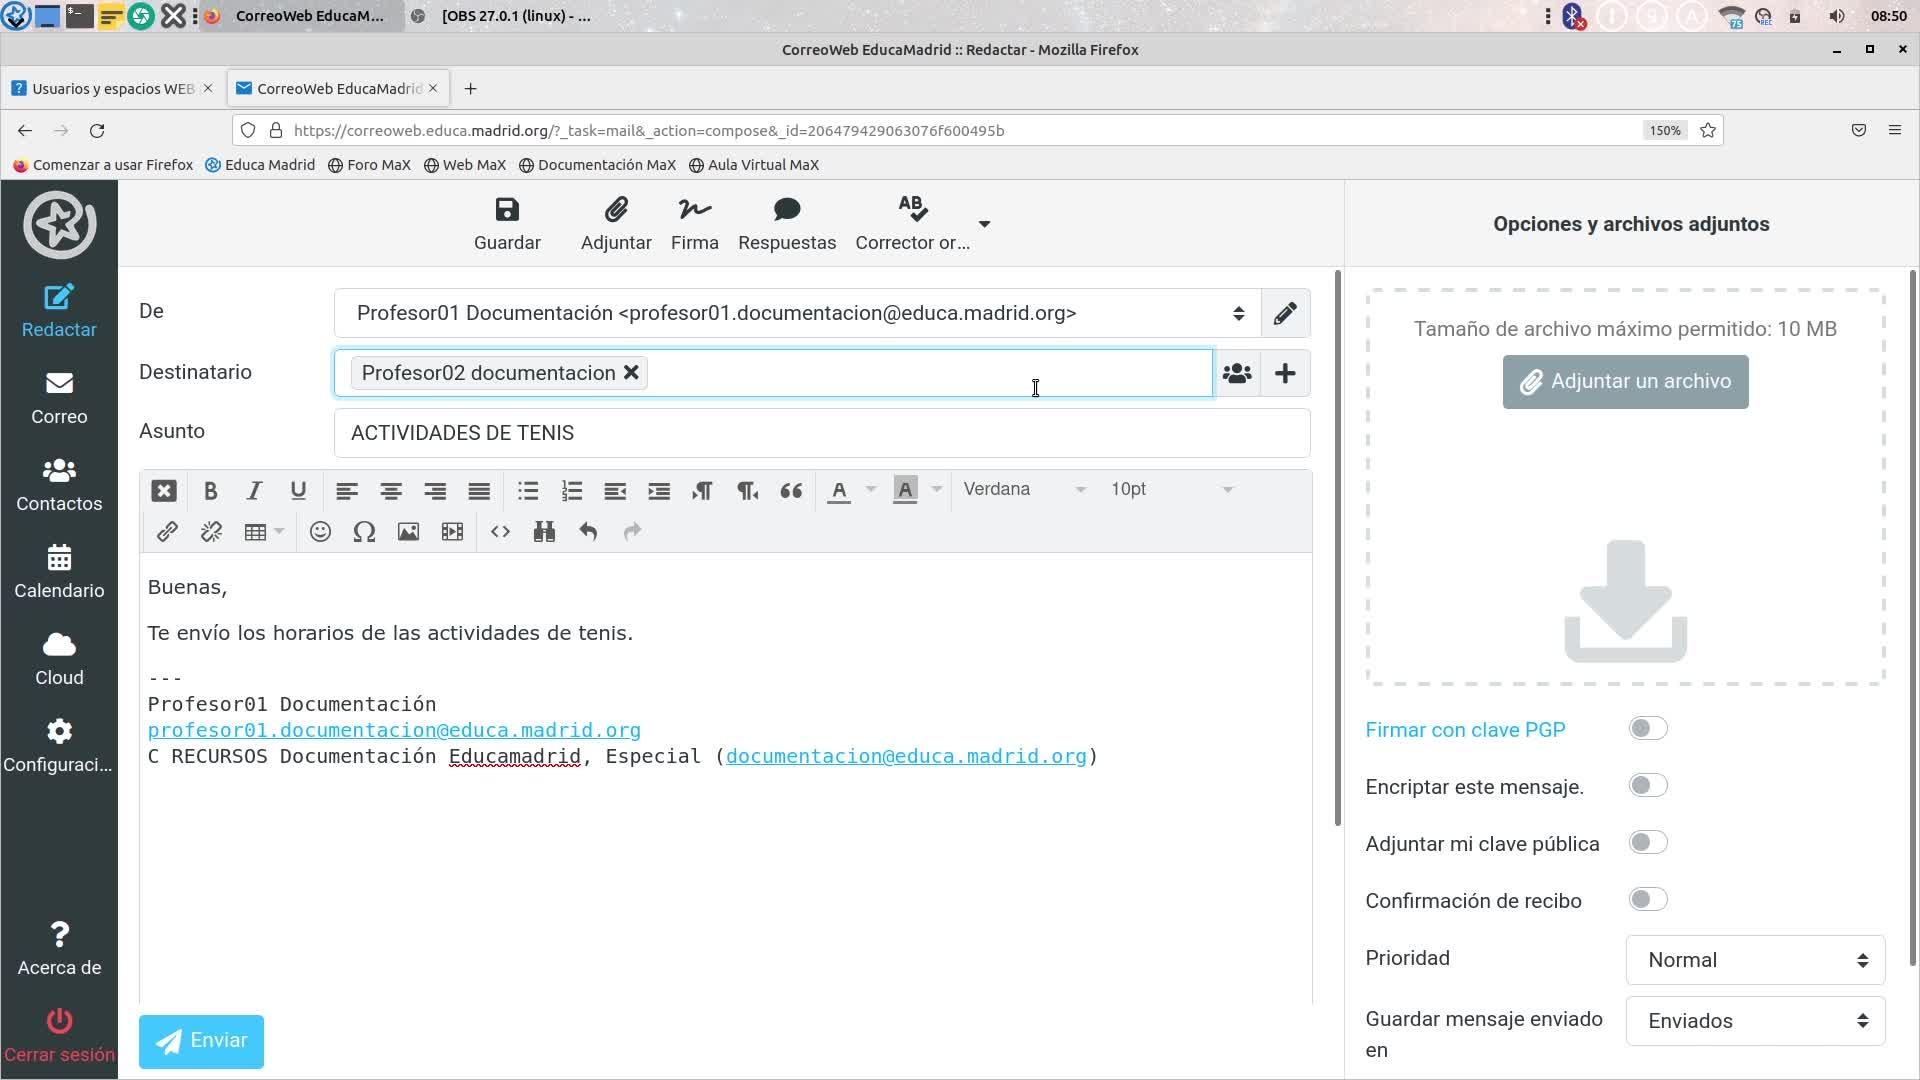Screen dimensions: 1920x1080
Task: Go to Calendario in the sidebar
Action: 59,572
